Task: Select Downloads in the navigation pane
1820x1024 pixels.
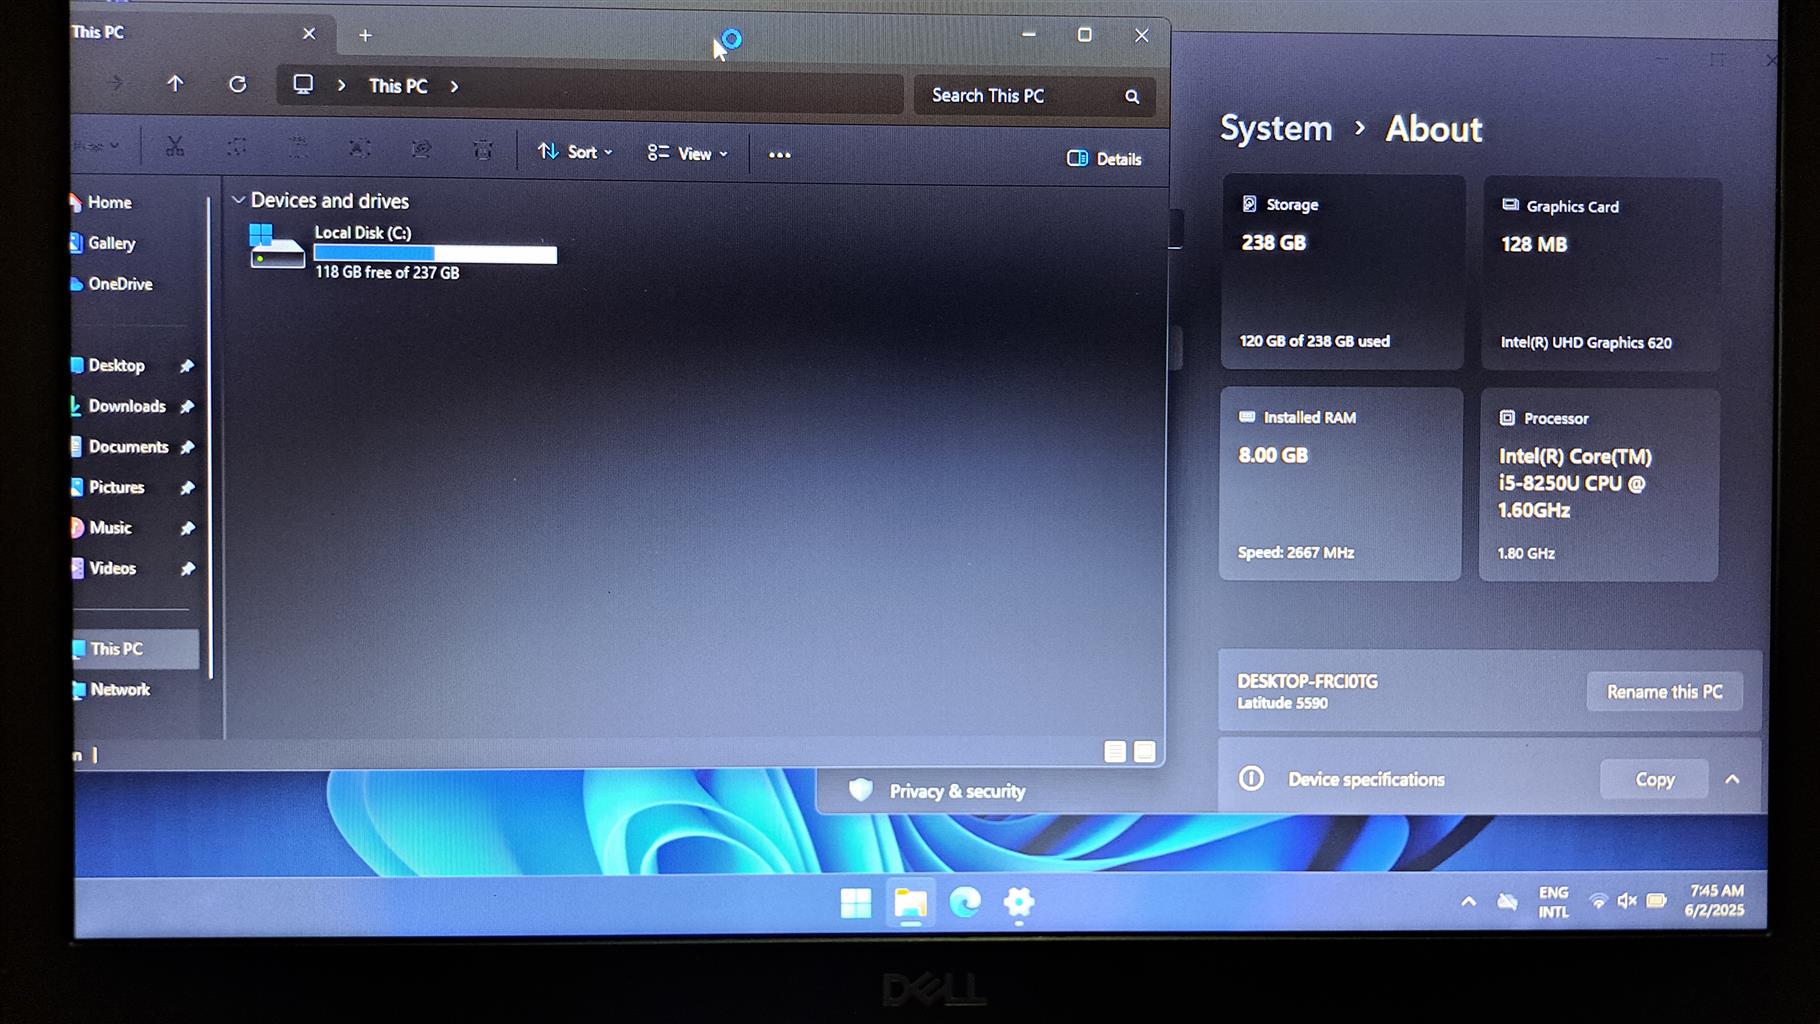Action: coord(127,406)
